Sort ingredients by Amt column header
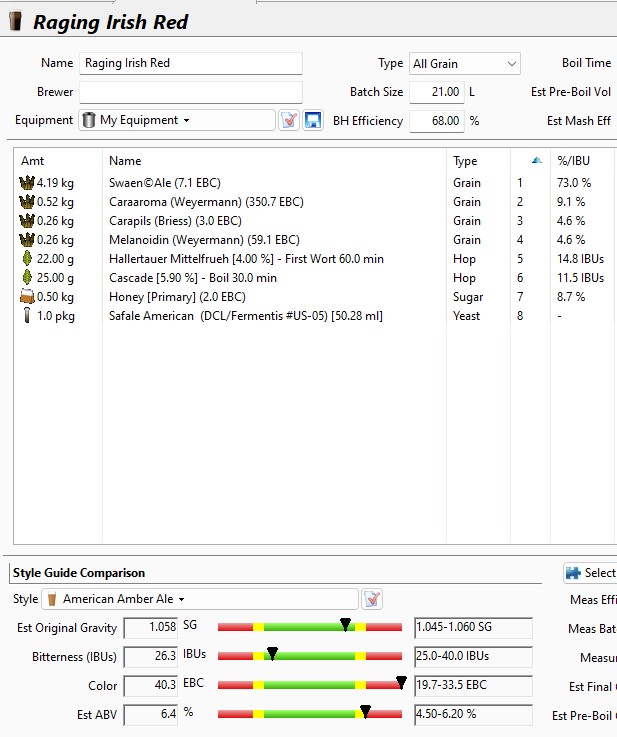 (x=33, y=161)
